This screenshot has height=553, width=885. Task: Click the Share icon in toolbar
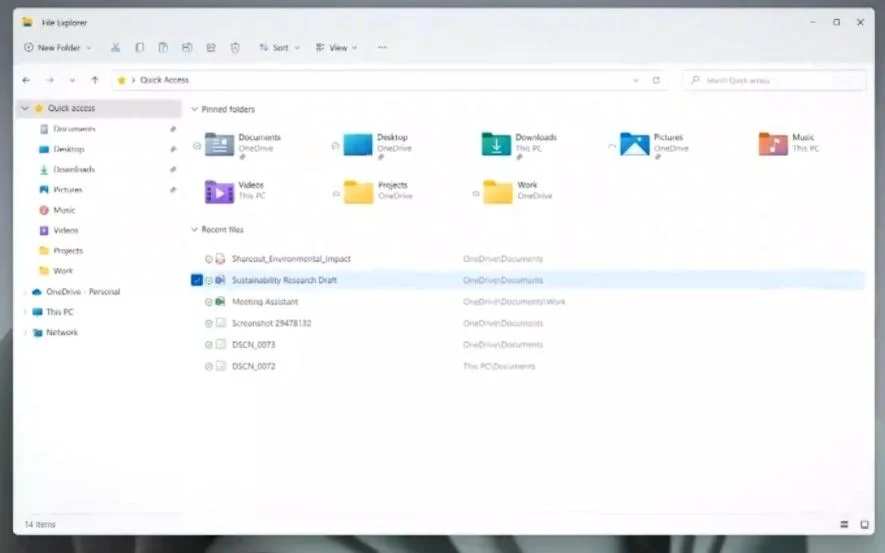[x=211, y=48]
